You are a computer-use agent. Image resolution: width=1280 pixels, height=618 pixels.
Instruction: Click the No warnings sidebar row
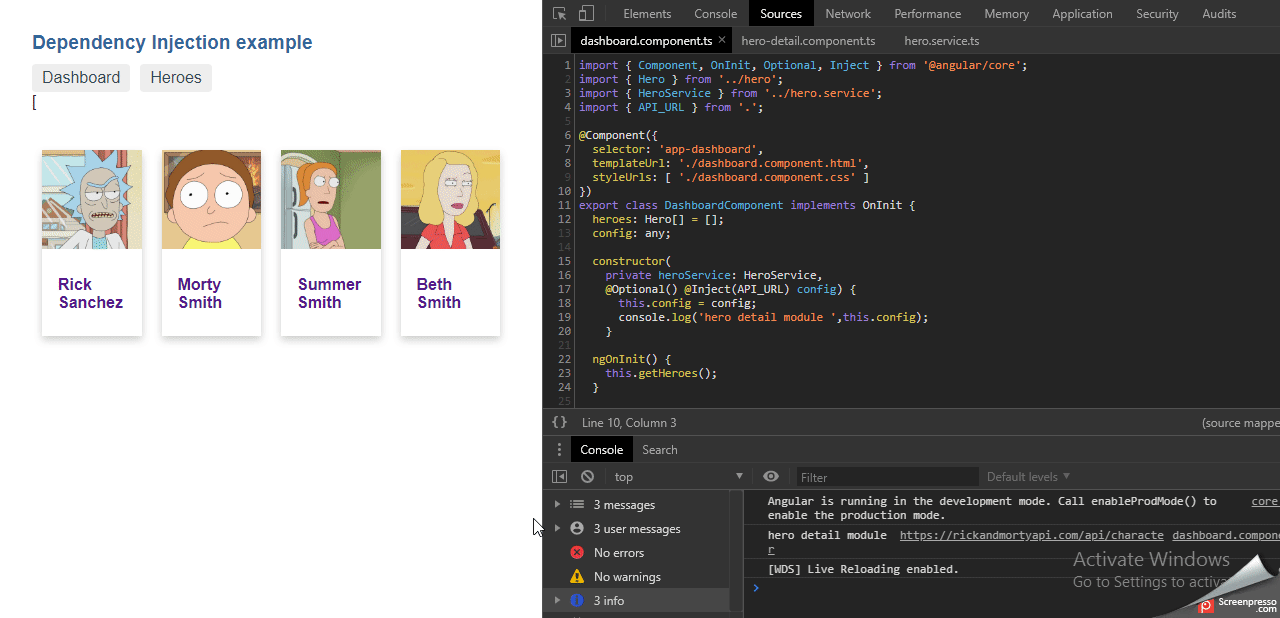coord(635,577)
